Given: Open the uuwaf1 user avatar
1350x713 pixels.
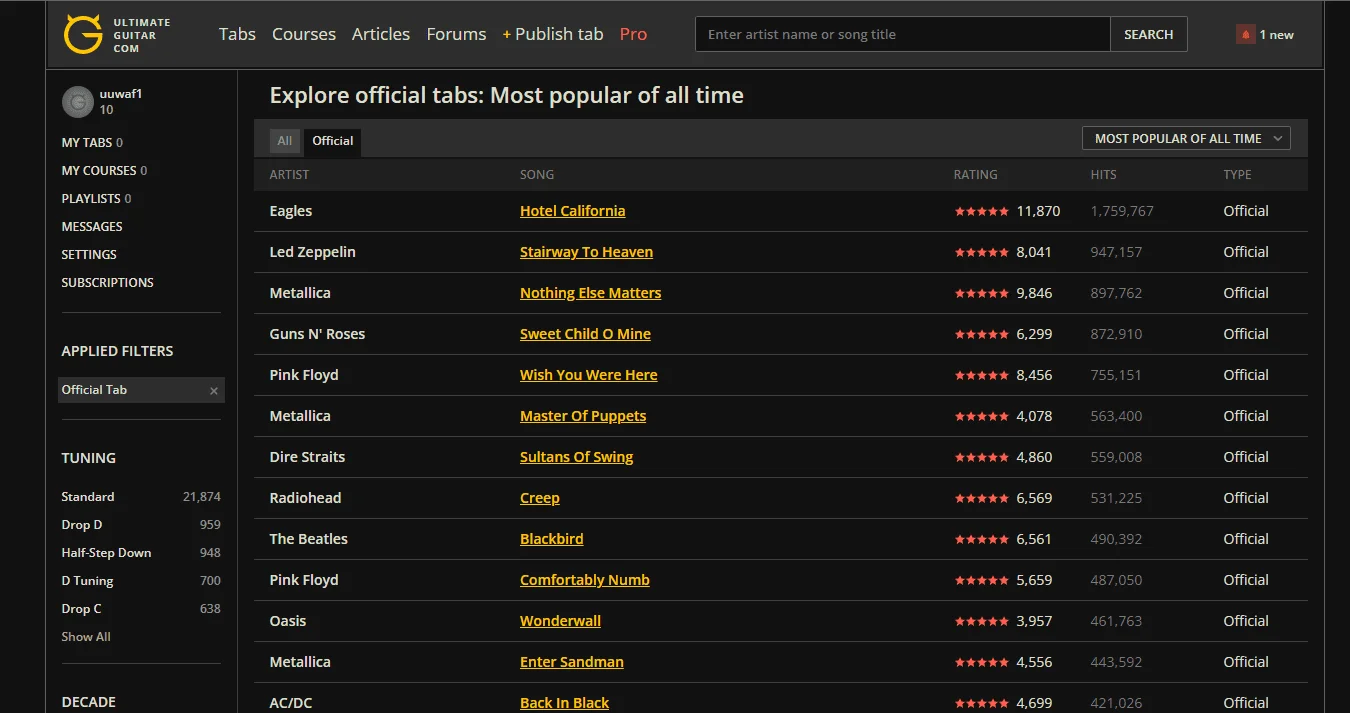Looking at the screenshot, I should 78,102.
